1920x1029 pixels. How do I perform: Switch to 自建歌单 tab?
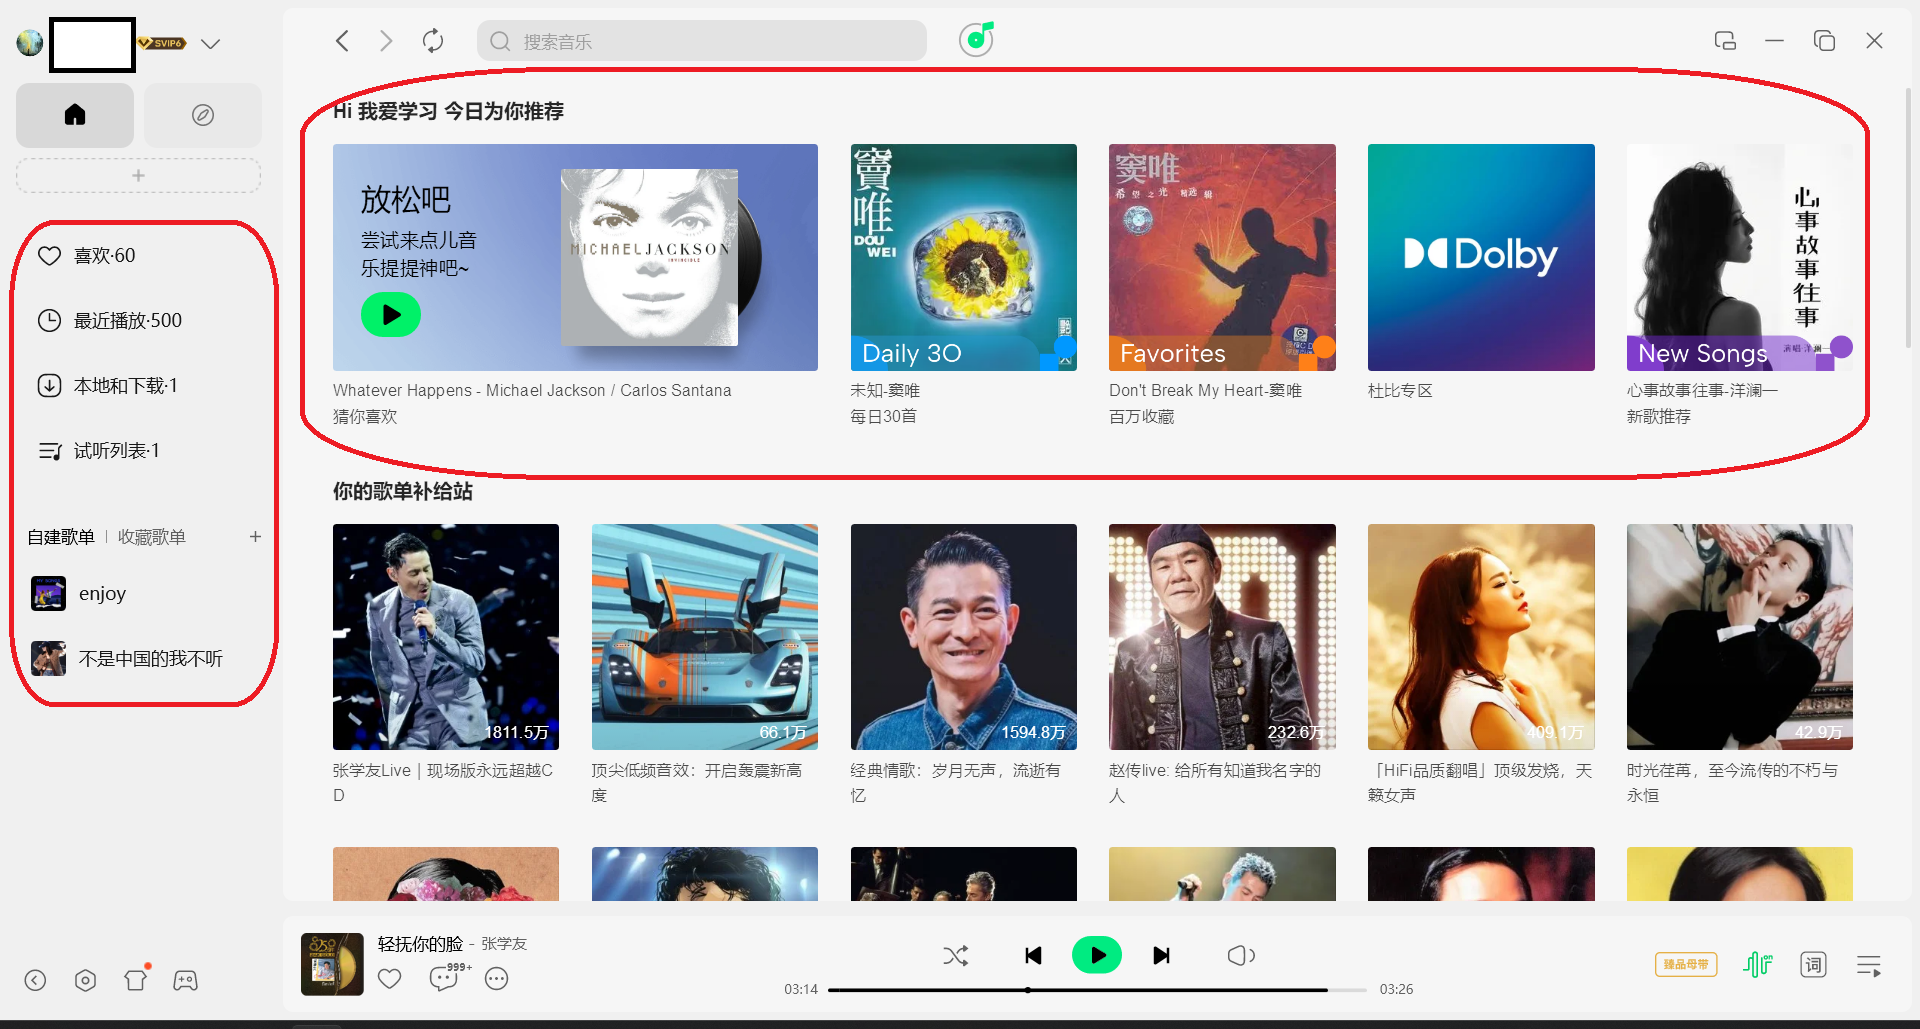pos(61,537)
